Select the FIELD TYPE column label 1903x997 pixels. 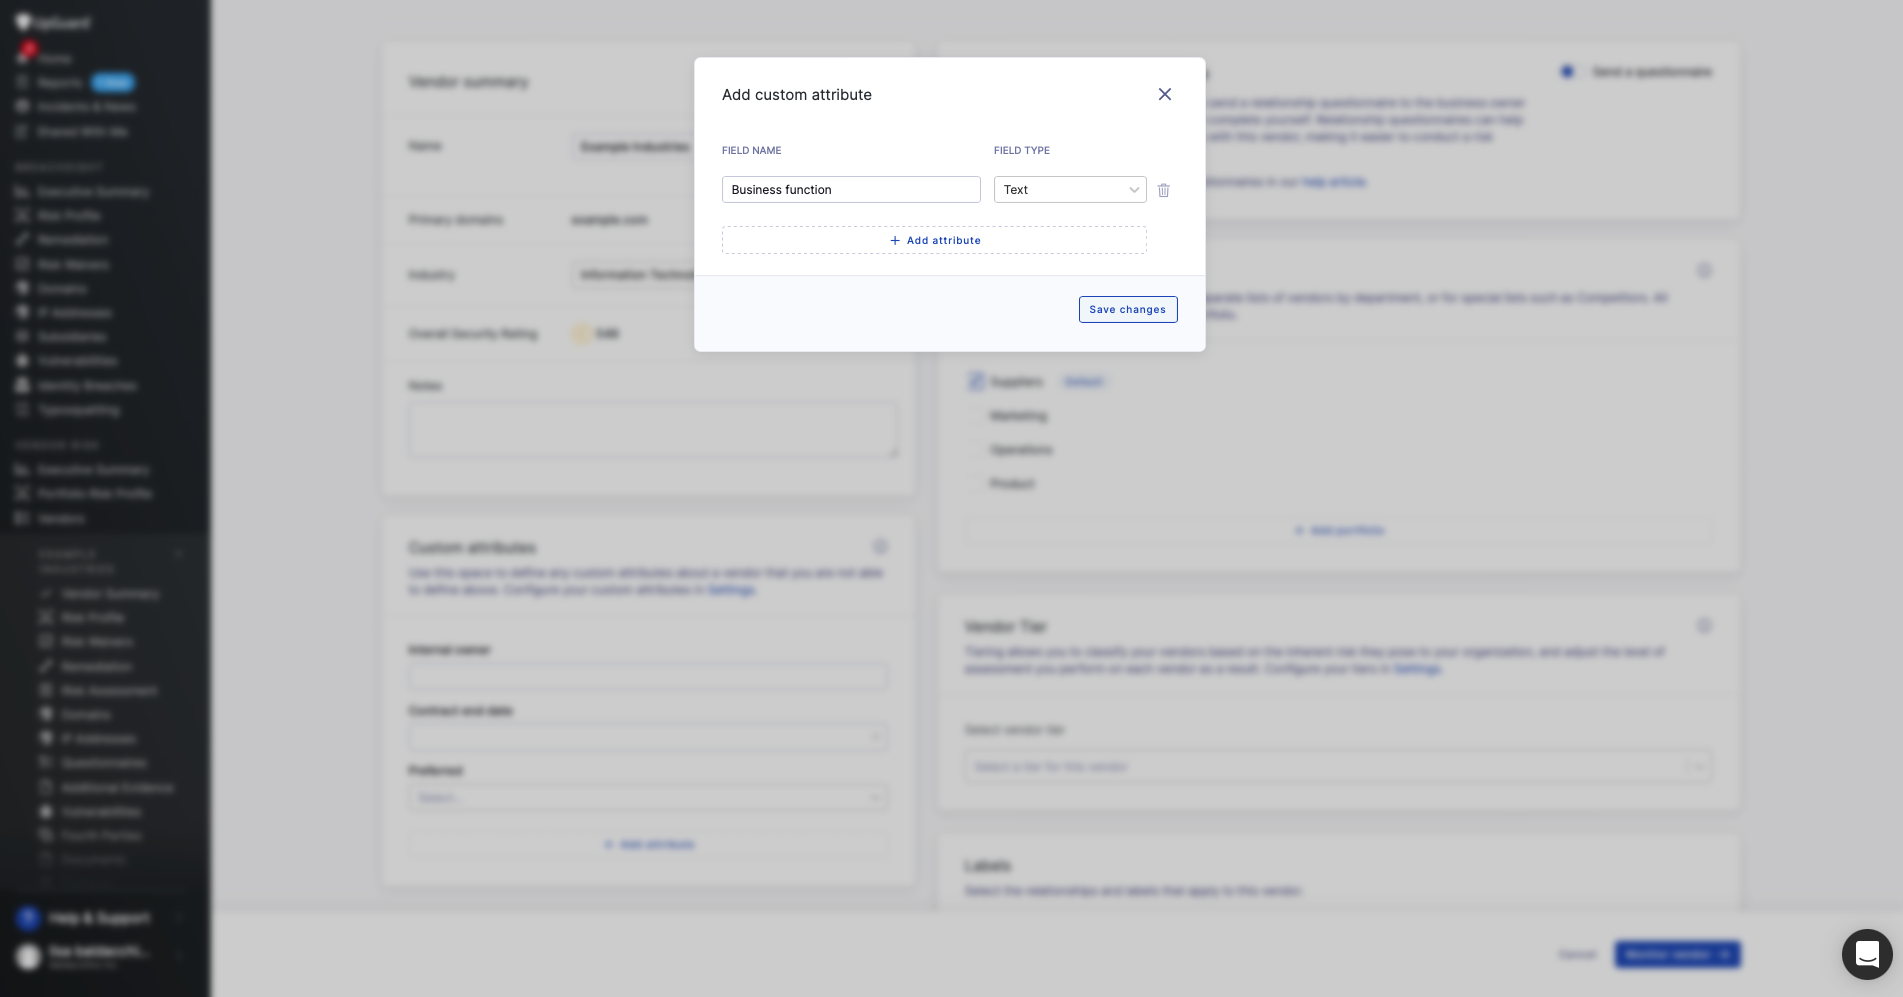(1022, 151)
